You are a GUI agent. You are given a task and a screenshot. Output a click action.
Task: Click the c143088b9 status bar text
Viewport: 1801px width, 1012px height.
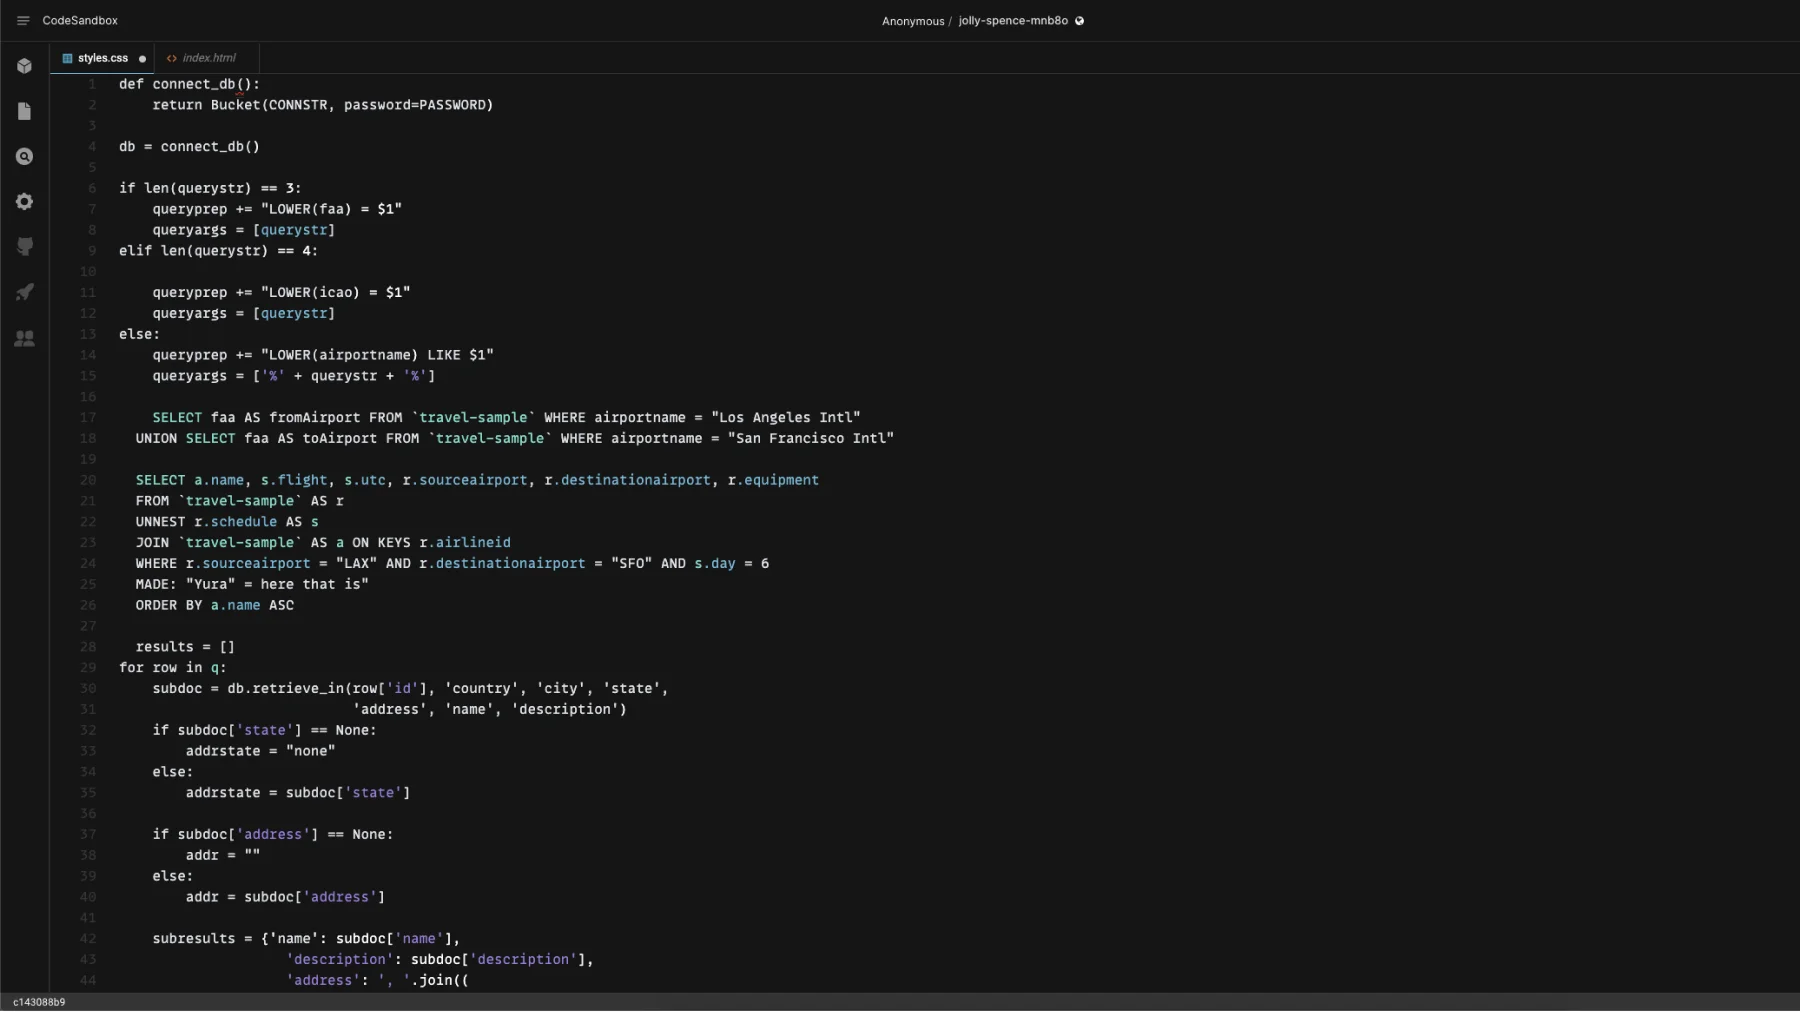point(39,1002)
